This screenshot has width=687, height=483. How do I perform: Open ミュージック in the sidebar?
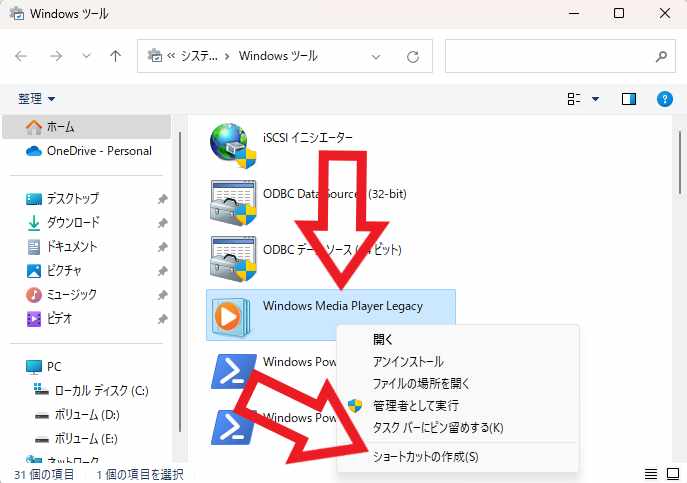point(71,295)
